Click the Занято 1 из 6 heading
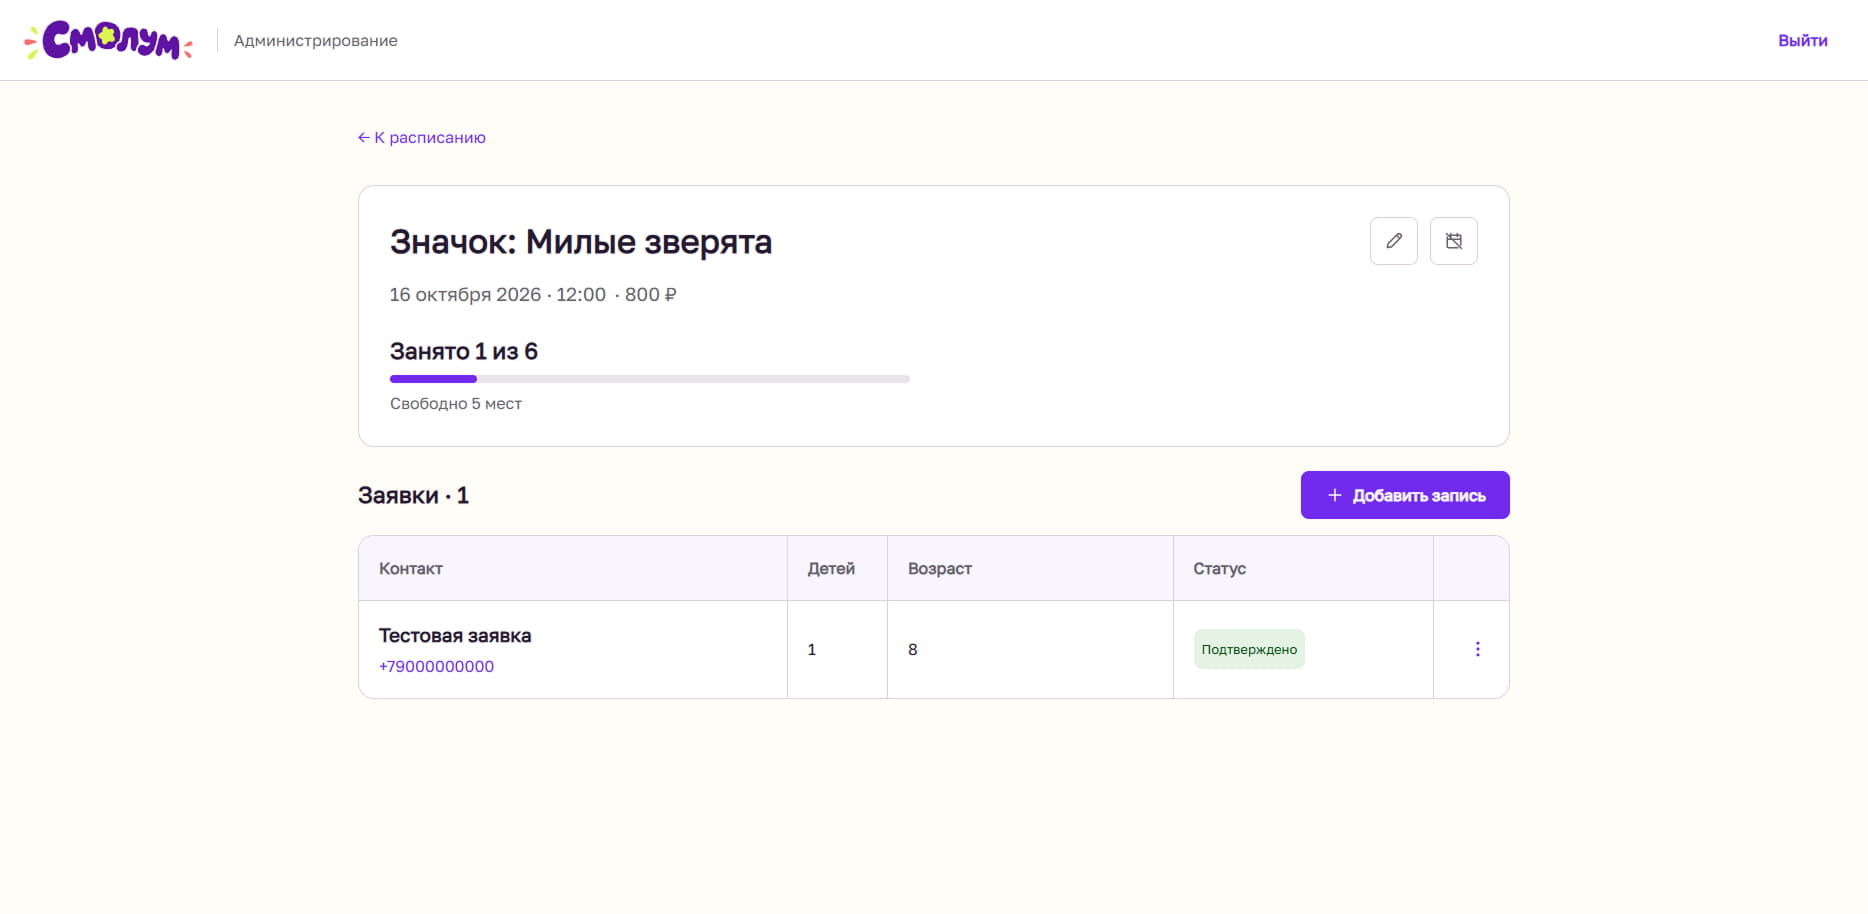The image size is (1868, 914). (464, 352)
